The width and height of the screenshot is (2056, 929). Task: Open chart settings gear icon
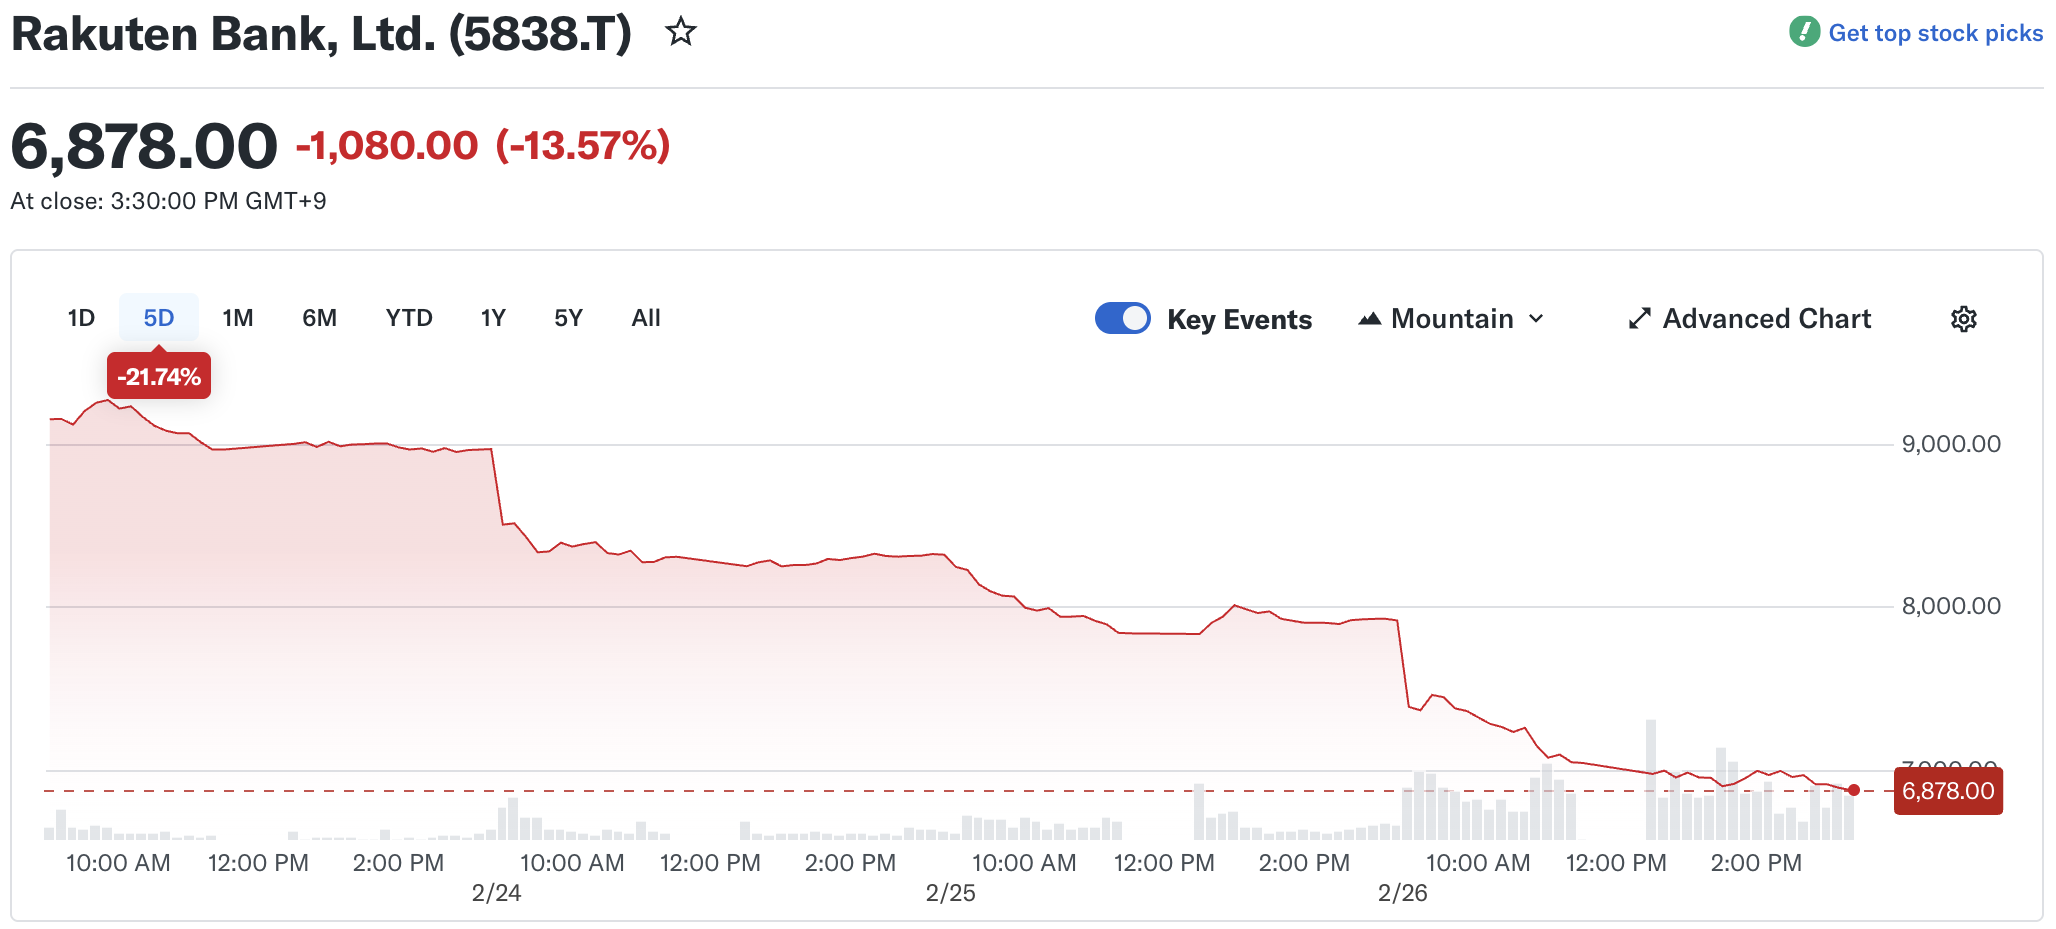point(1964,319)
